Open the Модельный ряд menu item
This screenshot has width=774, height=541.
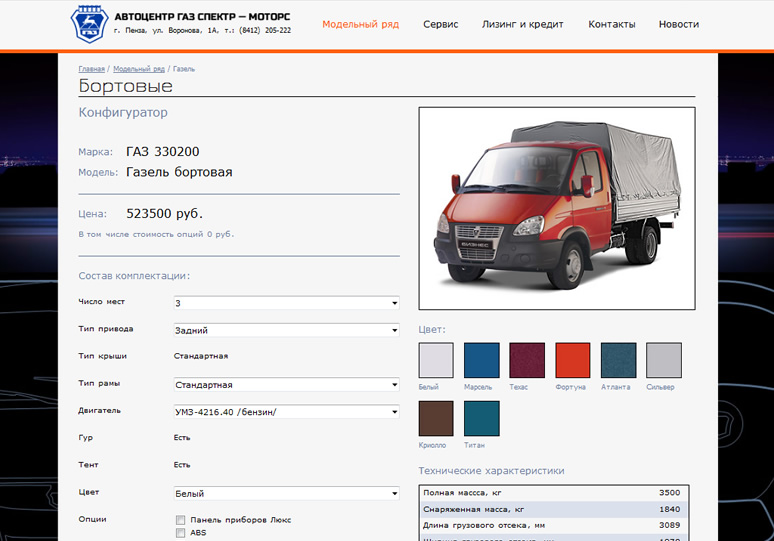click(x=360, y=24)
